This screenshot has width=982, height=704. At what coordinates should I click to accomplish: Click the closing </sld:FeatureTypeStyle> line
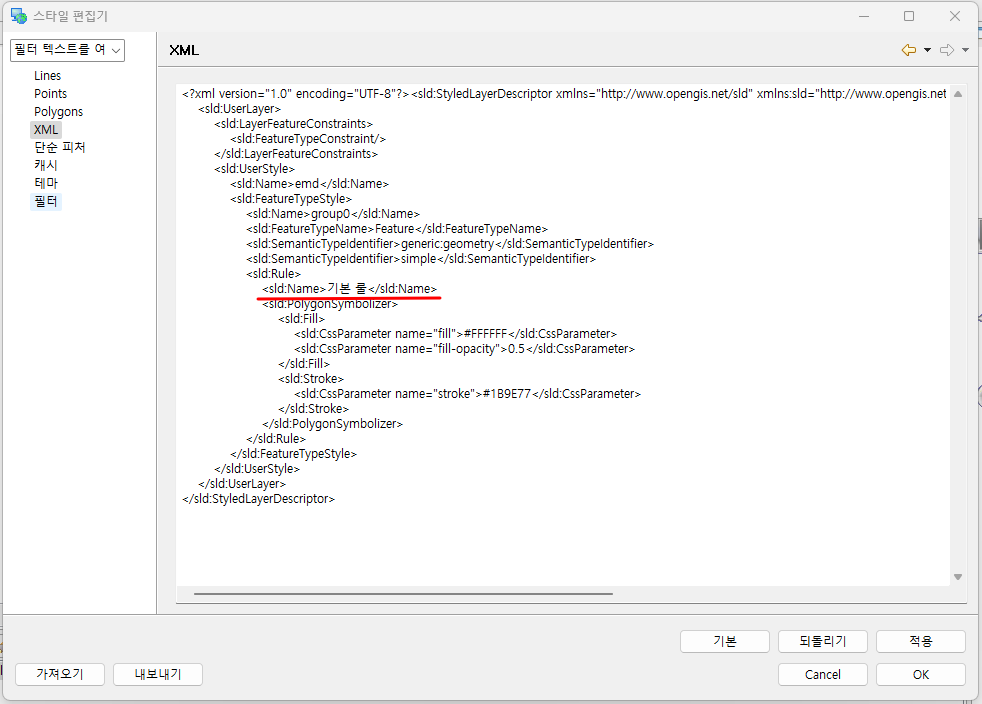[x=294, y=454]
